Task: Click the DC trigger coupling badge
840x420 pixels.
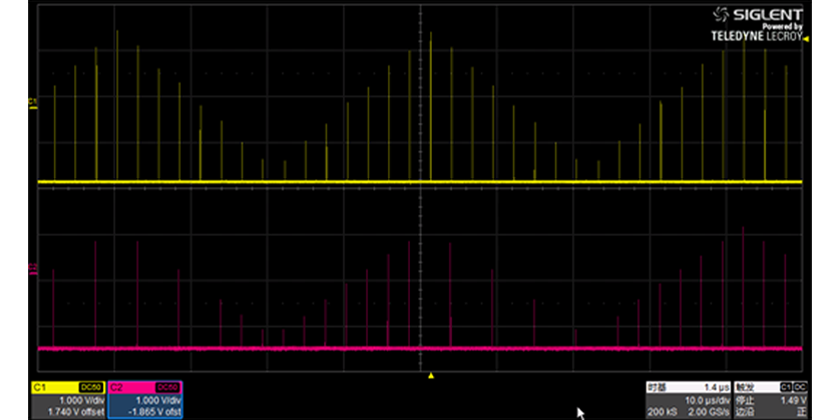Action: point(799,386)
